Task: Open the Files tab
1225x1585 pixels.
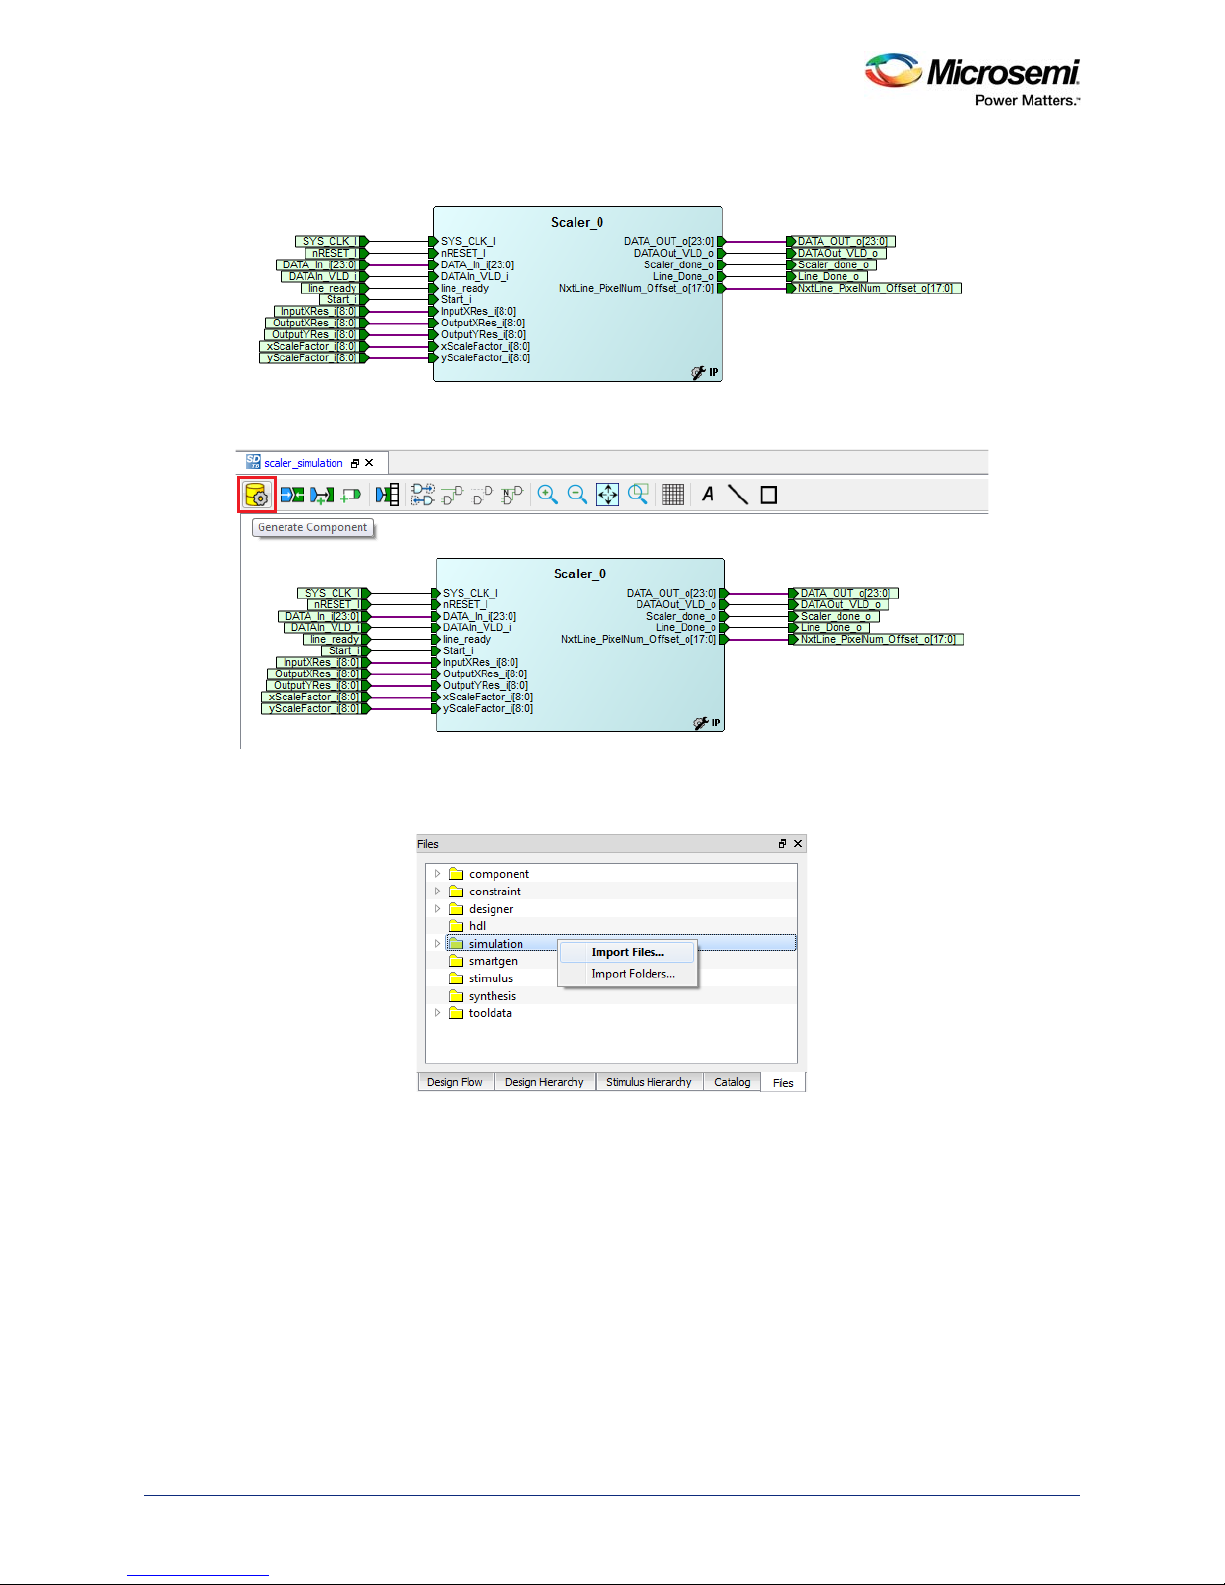Action: (x=783, y=1083)
